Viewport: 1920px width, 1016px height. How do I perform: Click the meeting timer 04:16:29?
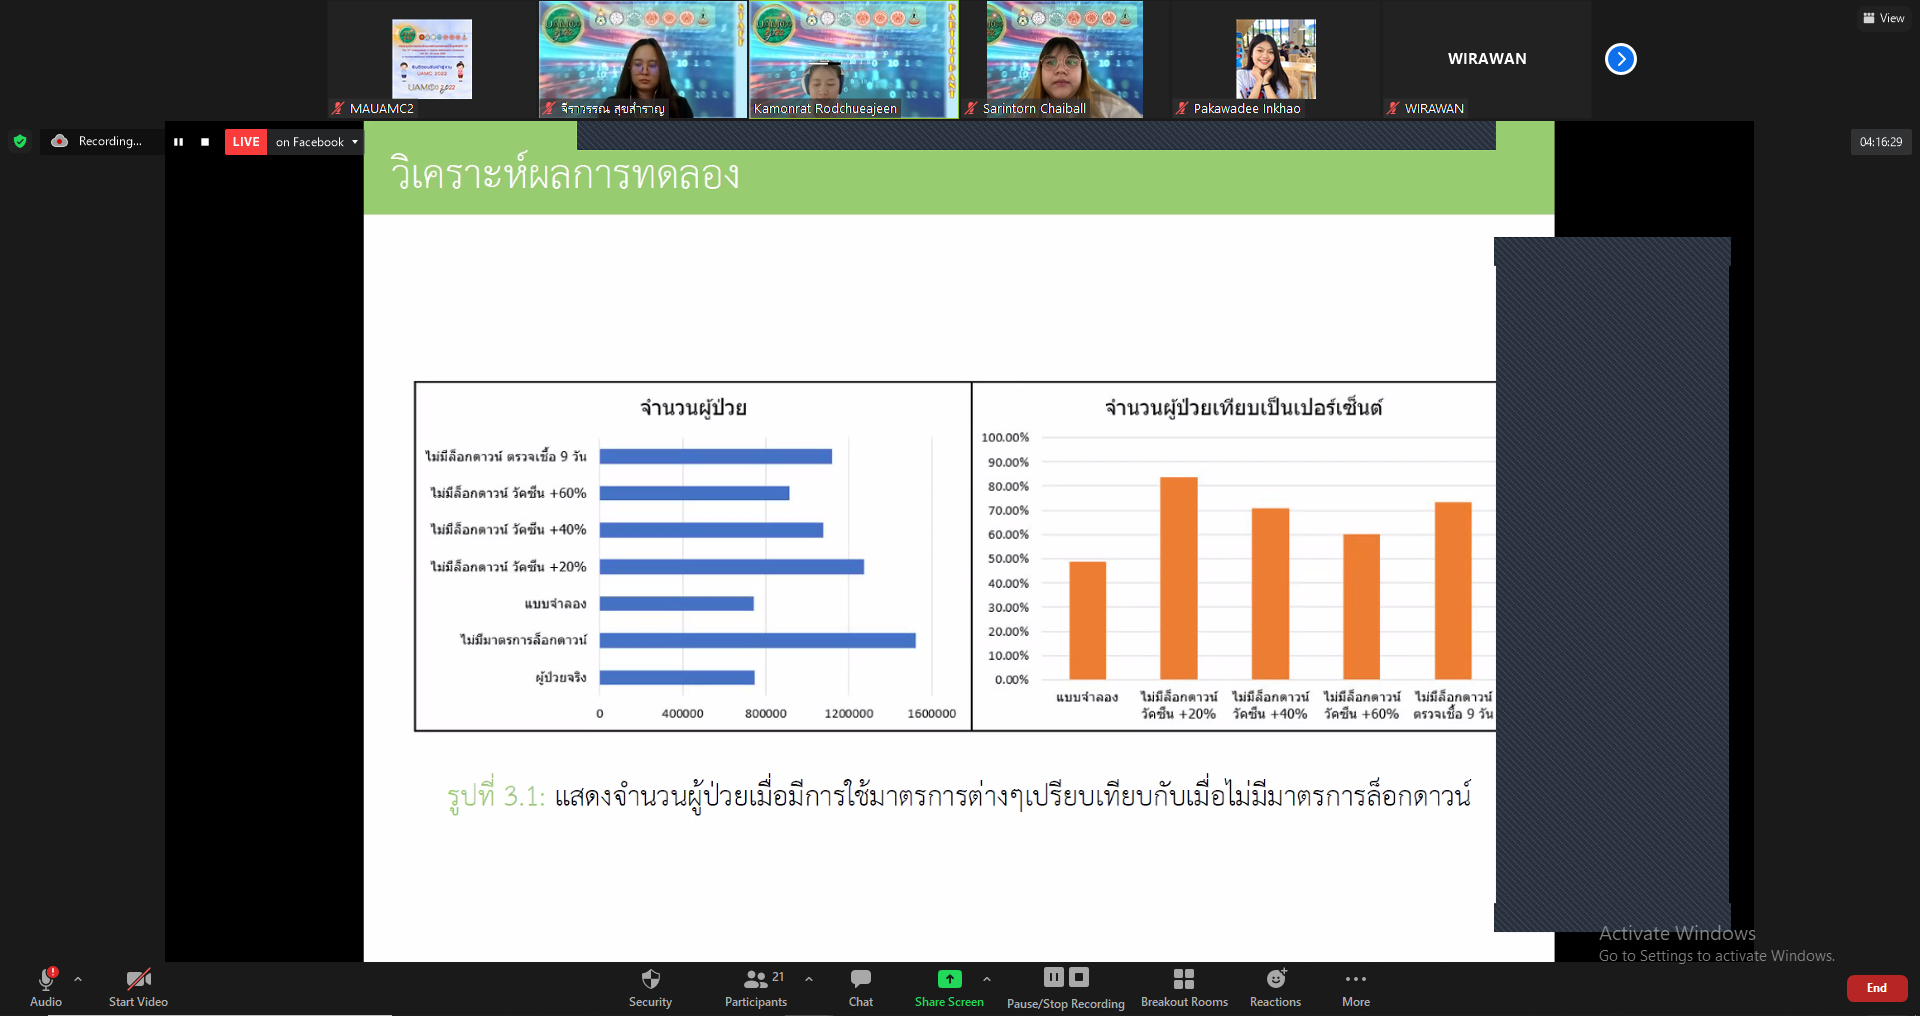(x=1880, y=142)
